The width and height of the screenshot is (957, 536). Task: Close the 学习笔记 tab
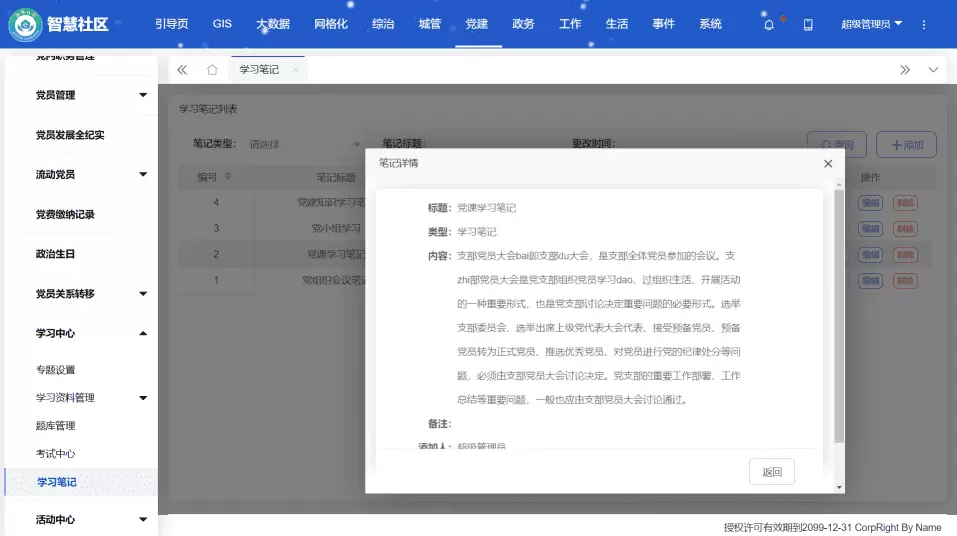295,70
